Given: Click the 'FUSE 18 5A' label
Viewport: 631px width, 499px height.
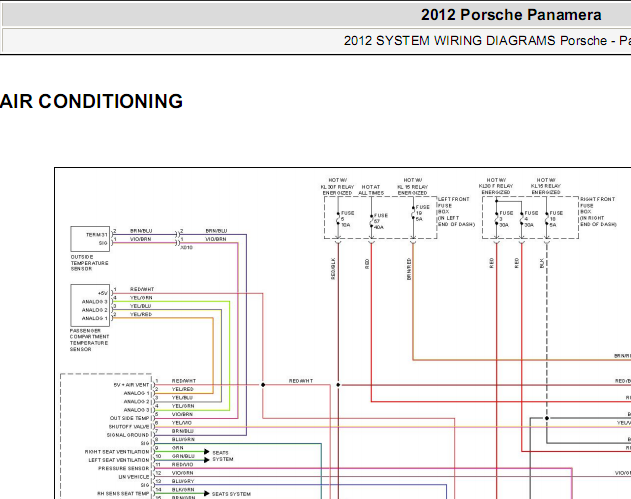Looking at the screenshot, I should [x=556, y=219].
